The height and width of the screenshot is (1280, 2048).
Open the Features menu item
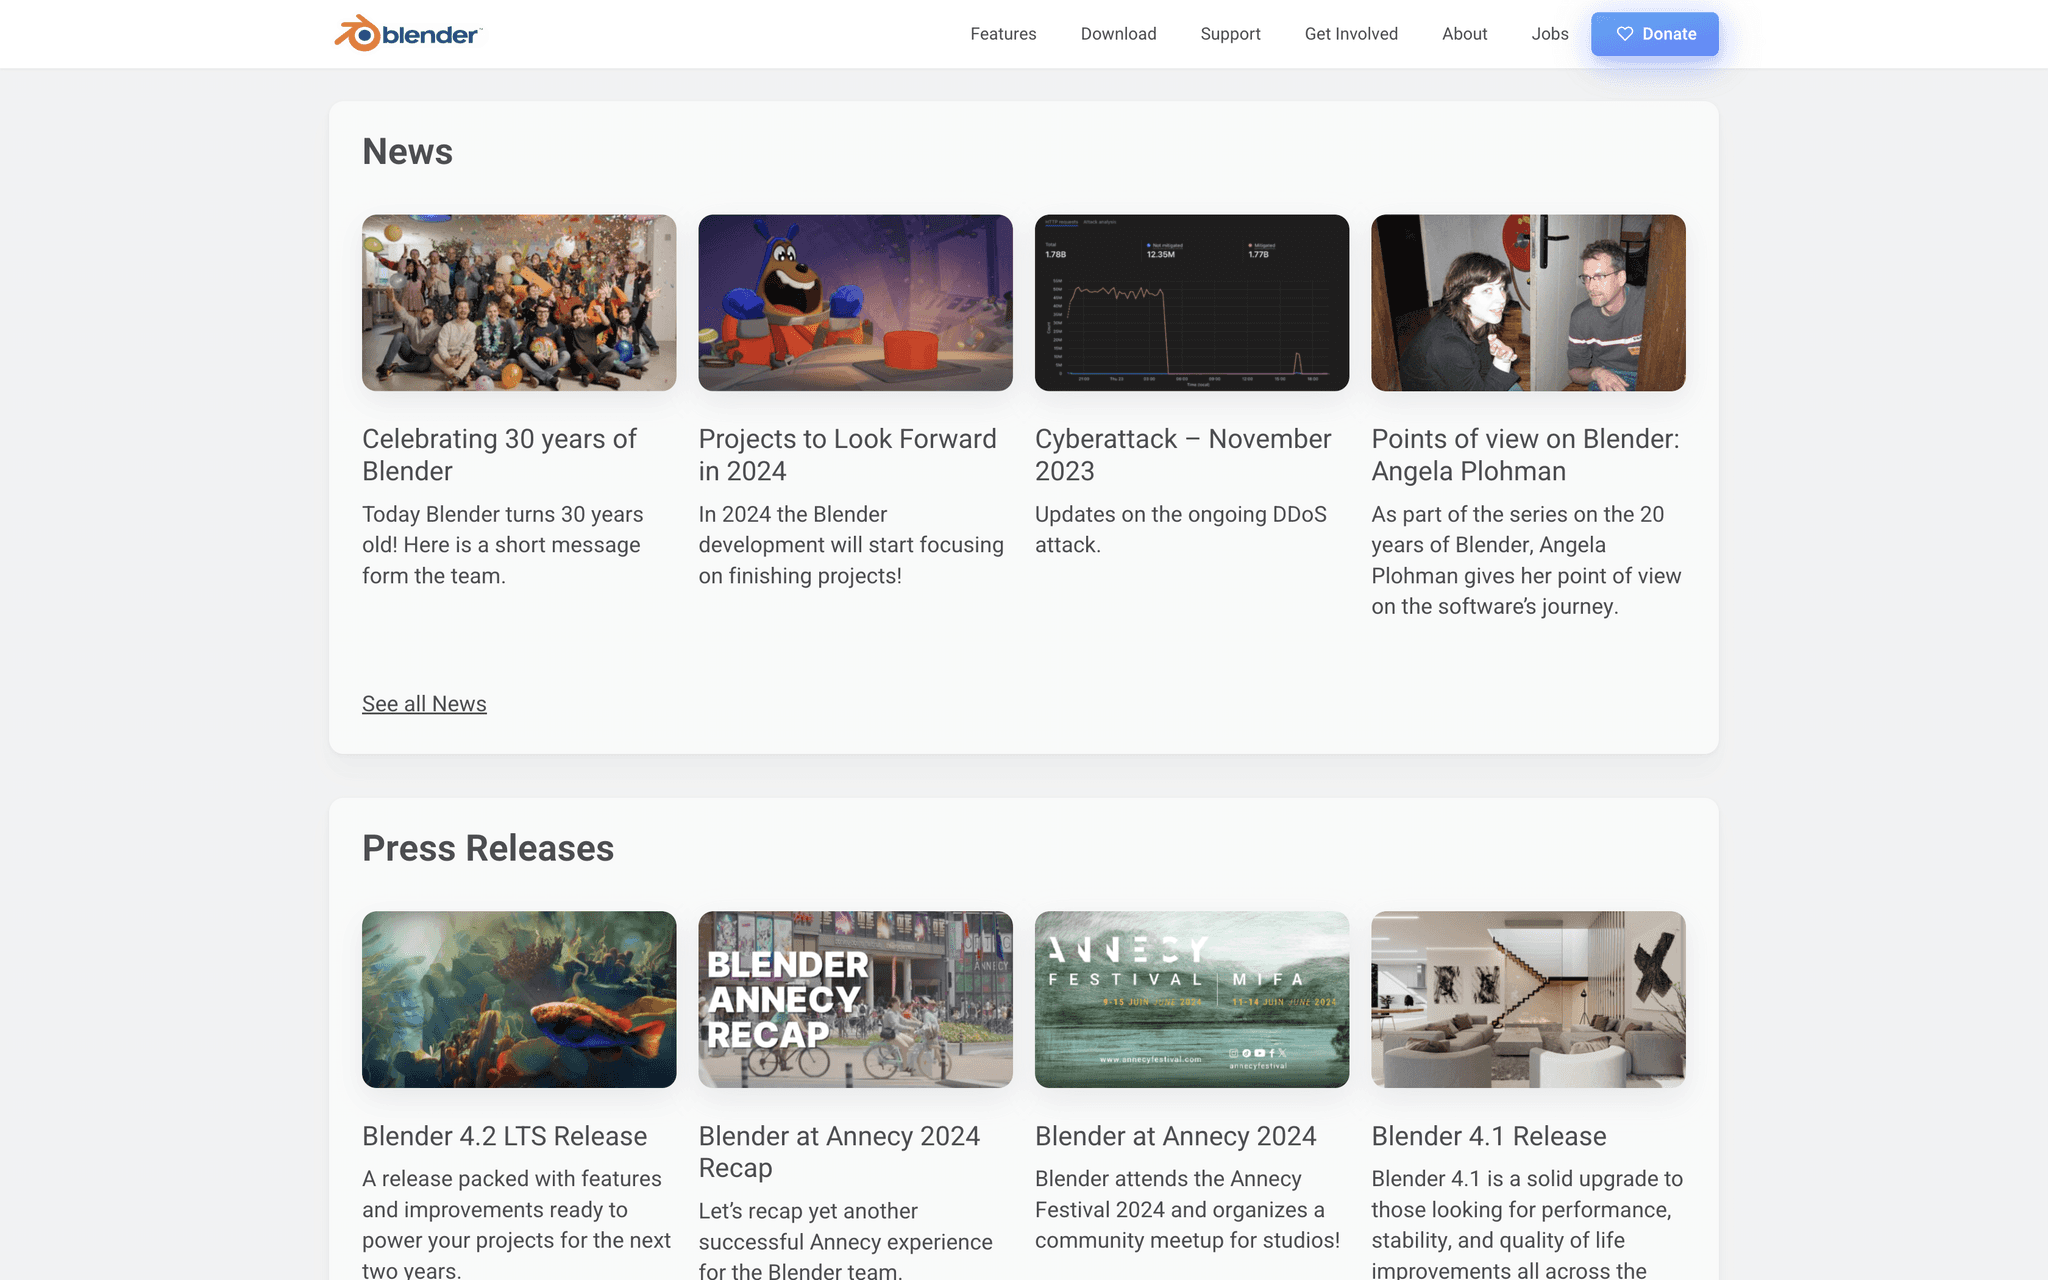[1003, 34]
